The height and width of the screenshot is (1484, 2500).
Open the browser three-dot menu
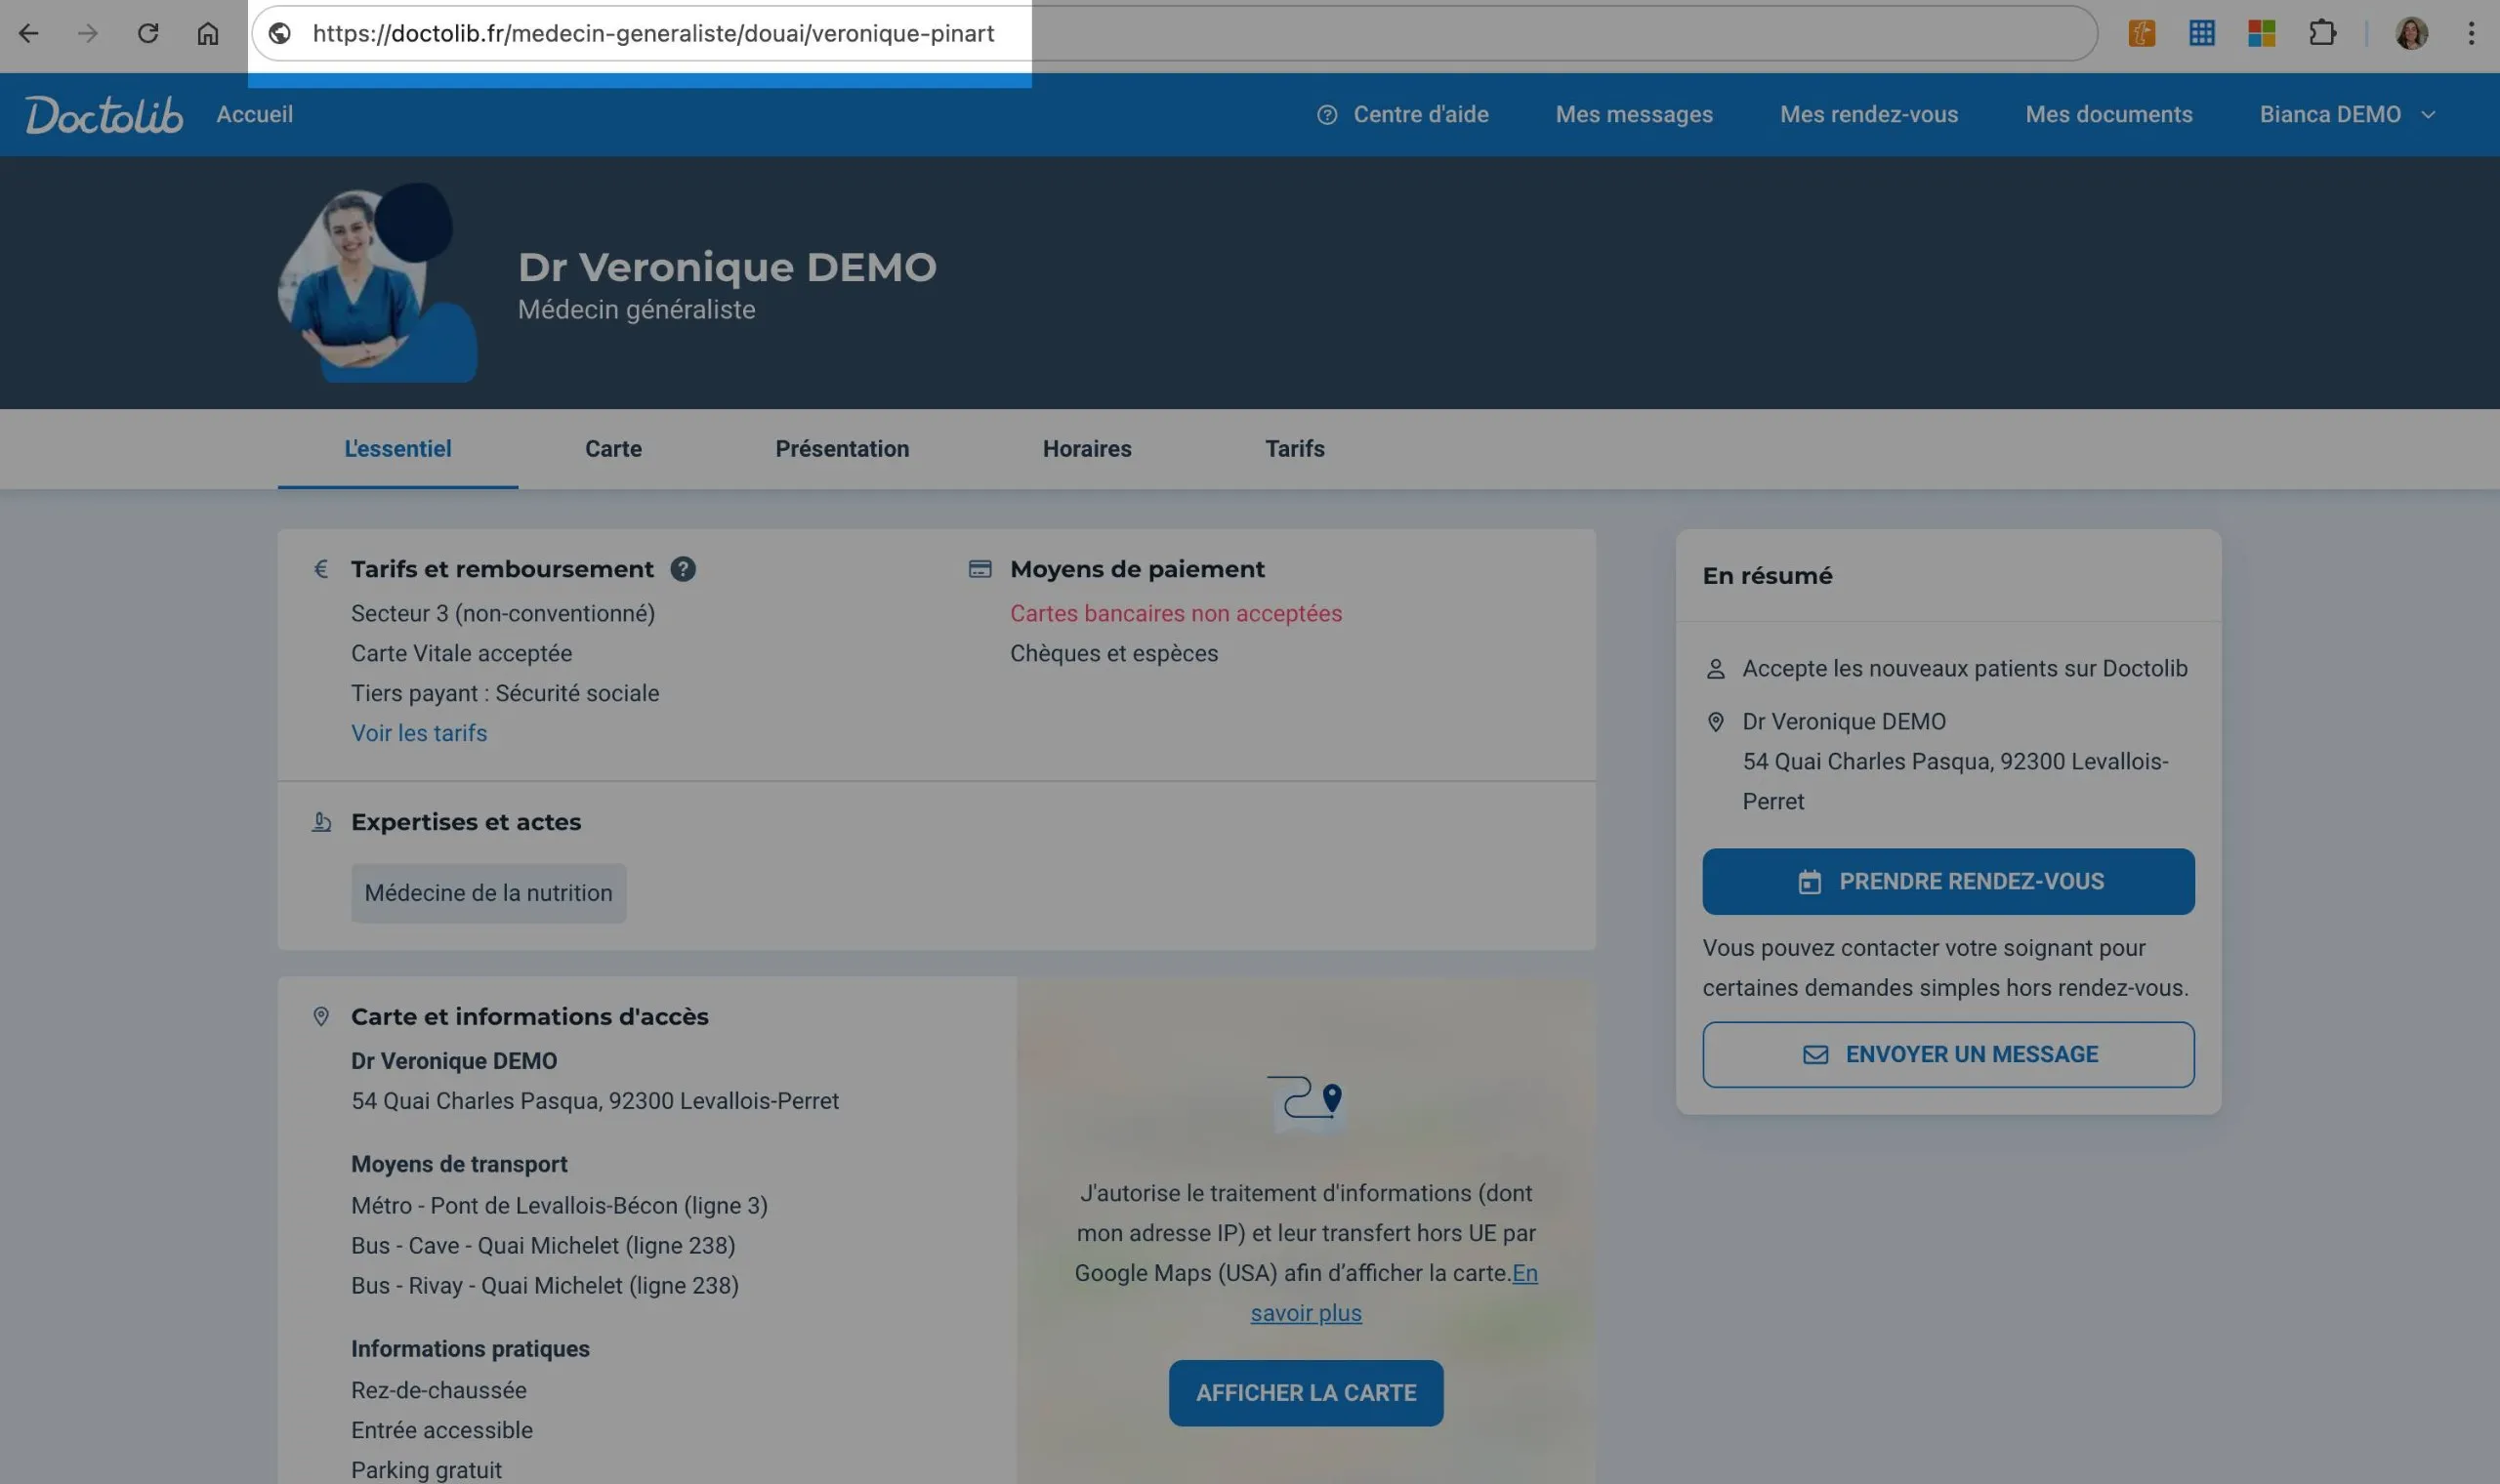[2470, 33]
